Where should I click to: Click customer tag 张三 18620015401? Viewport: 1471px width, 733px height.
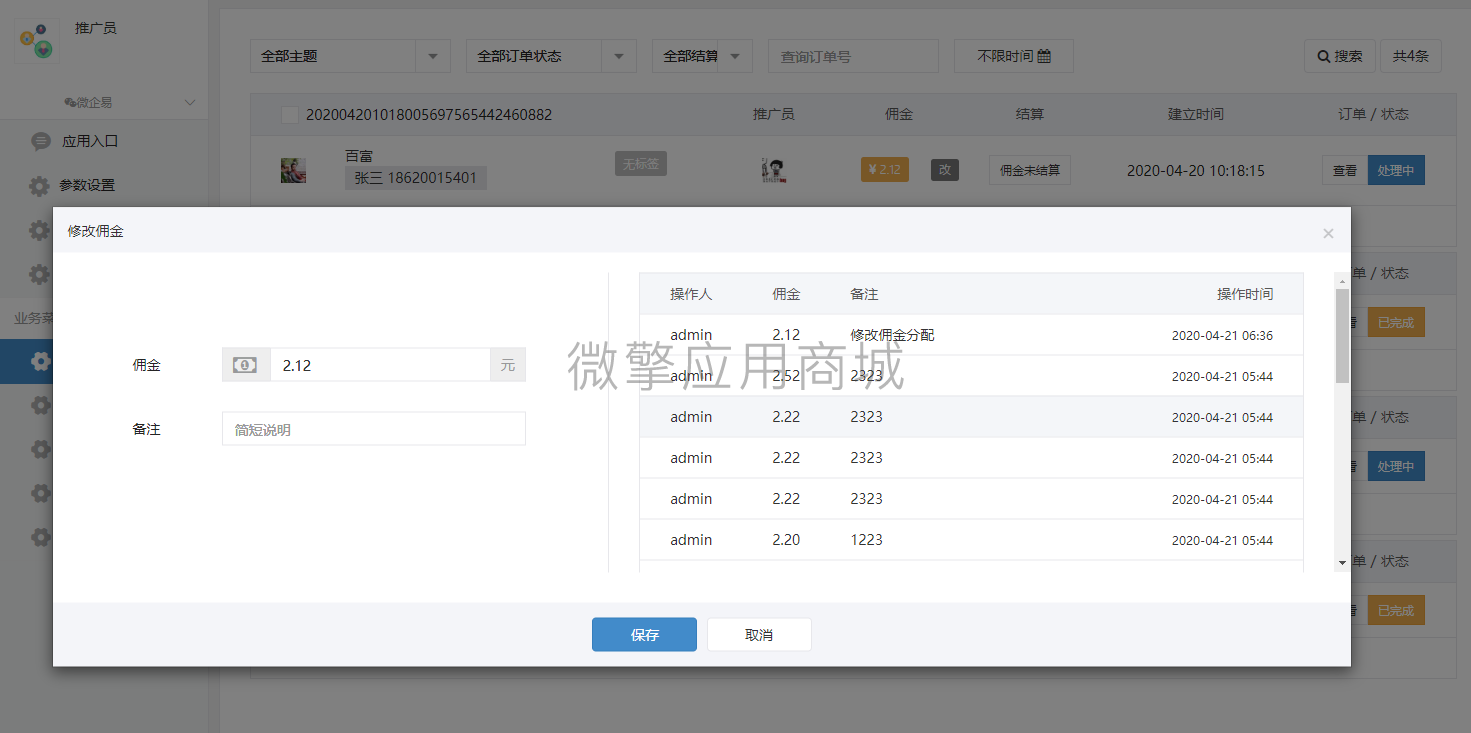pyautogui.click(x=416, y=179)
